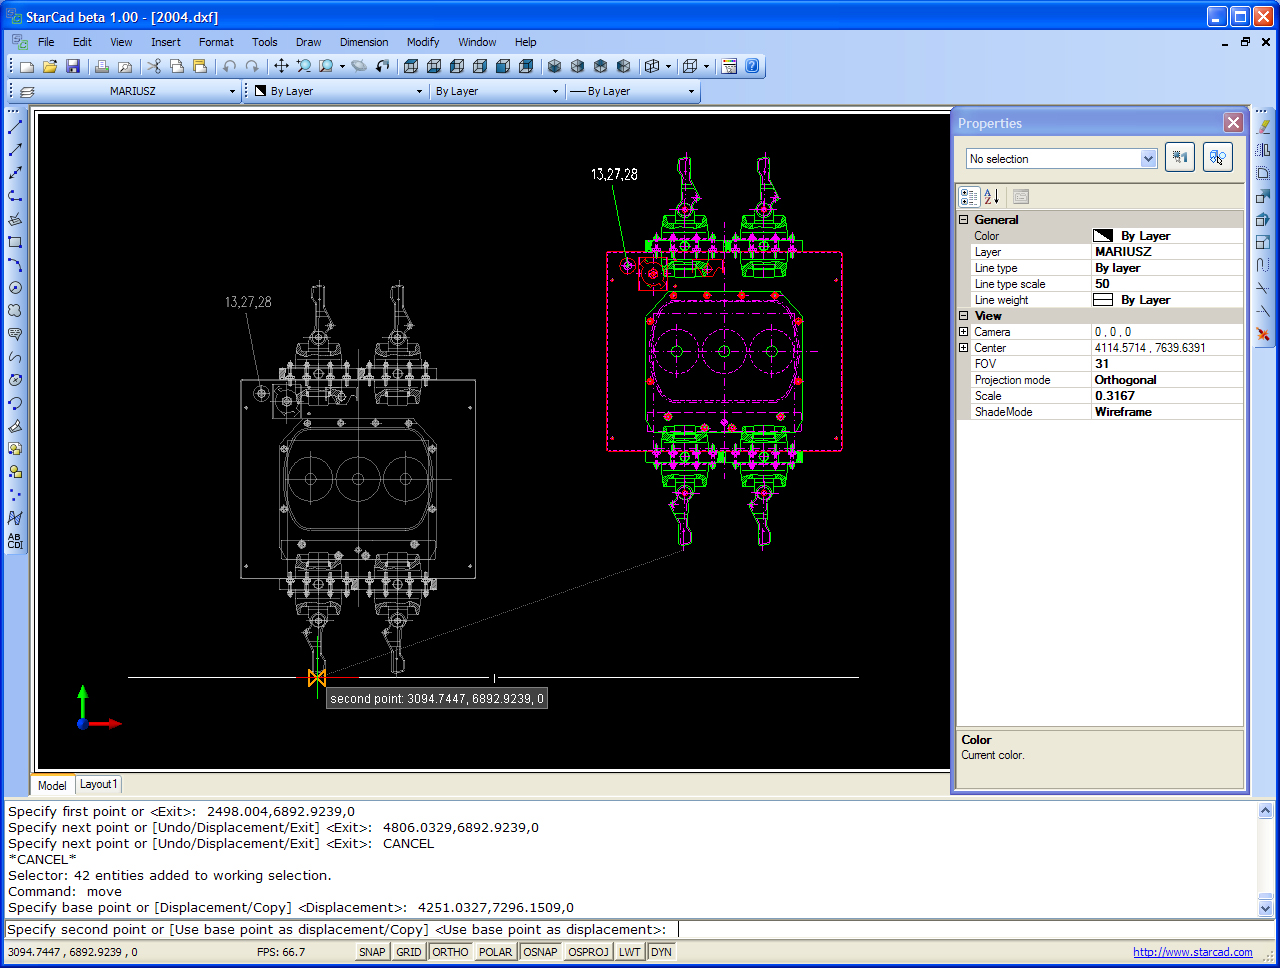The width and height of the screenshot is (1280, 968).
Task: Collapse the General properties group
Action: tap(964, 220)
